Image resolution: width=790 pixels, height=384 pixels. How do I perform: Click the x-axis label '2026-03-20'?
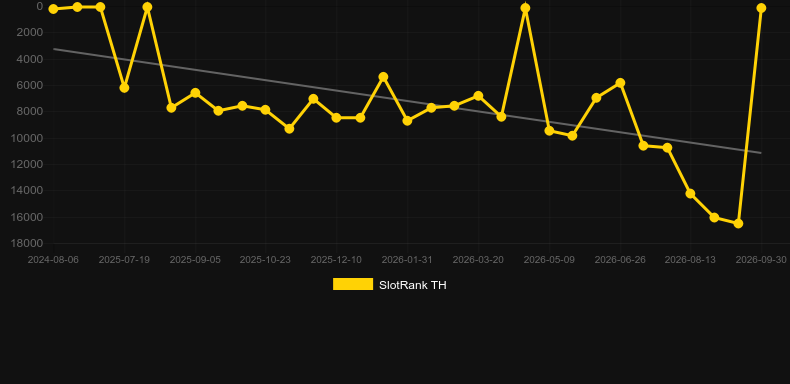[x=478, y=260]
